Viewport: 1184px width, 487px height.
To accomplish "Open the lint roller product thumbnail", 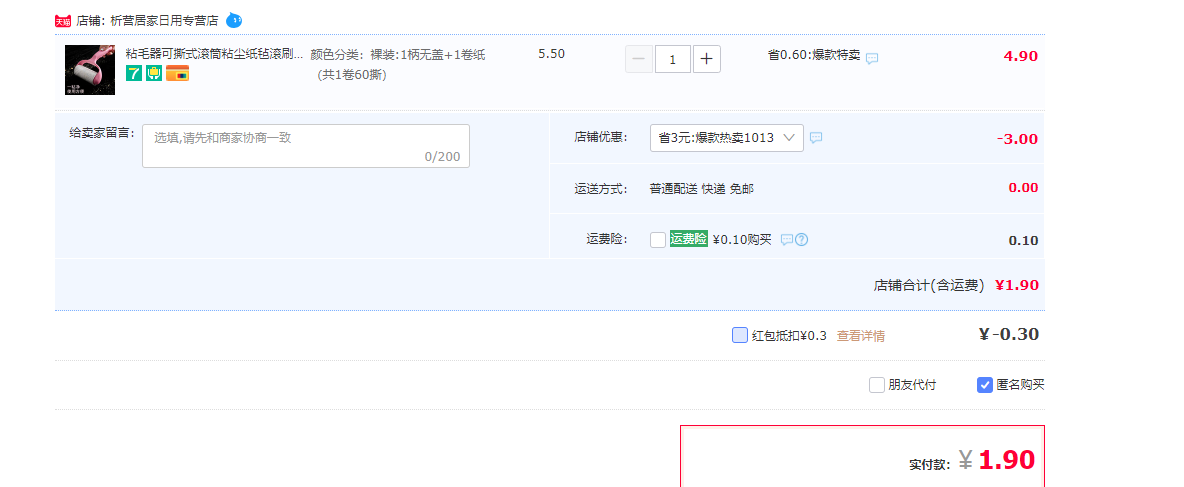I will pyautogui.click(x=90, y=69).
